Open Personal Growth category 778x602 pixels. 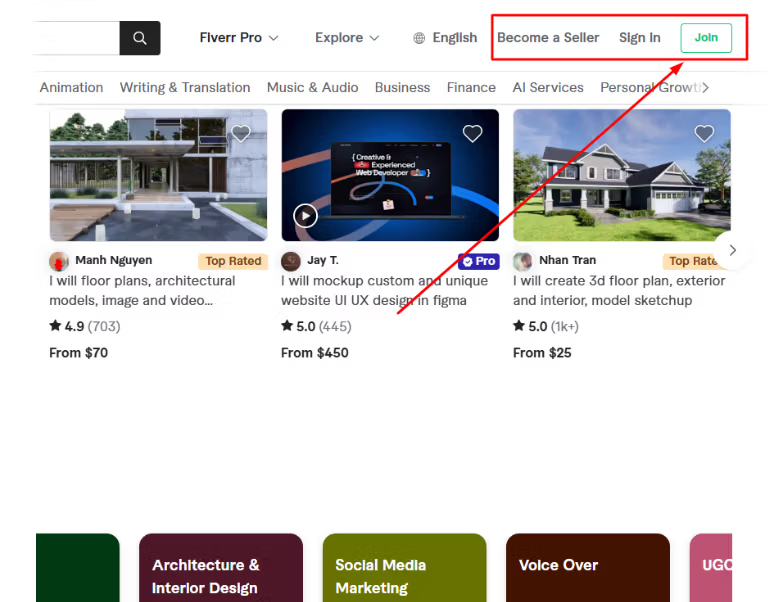650,87
